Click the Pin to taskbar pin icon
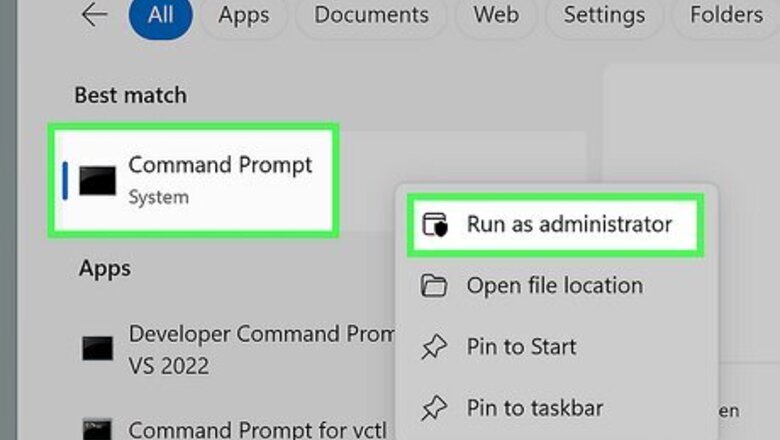 click(x=434, y=408)
